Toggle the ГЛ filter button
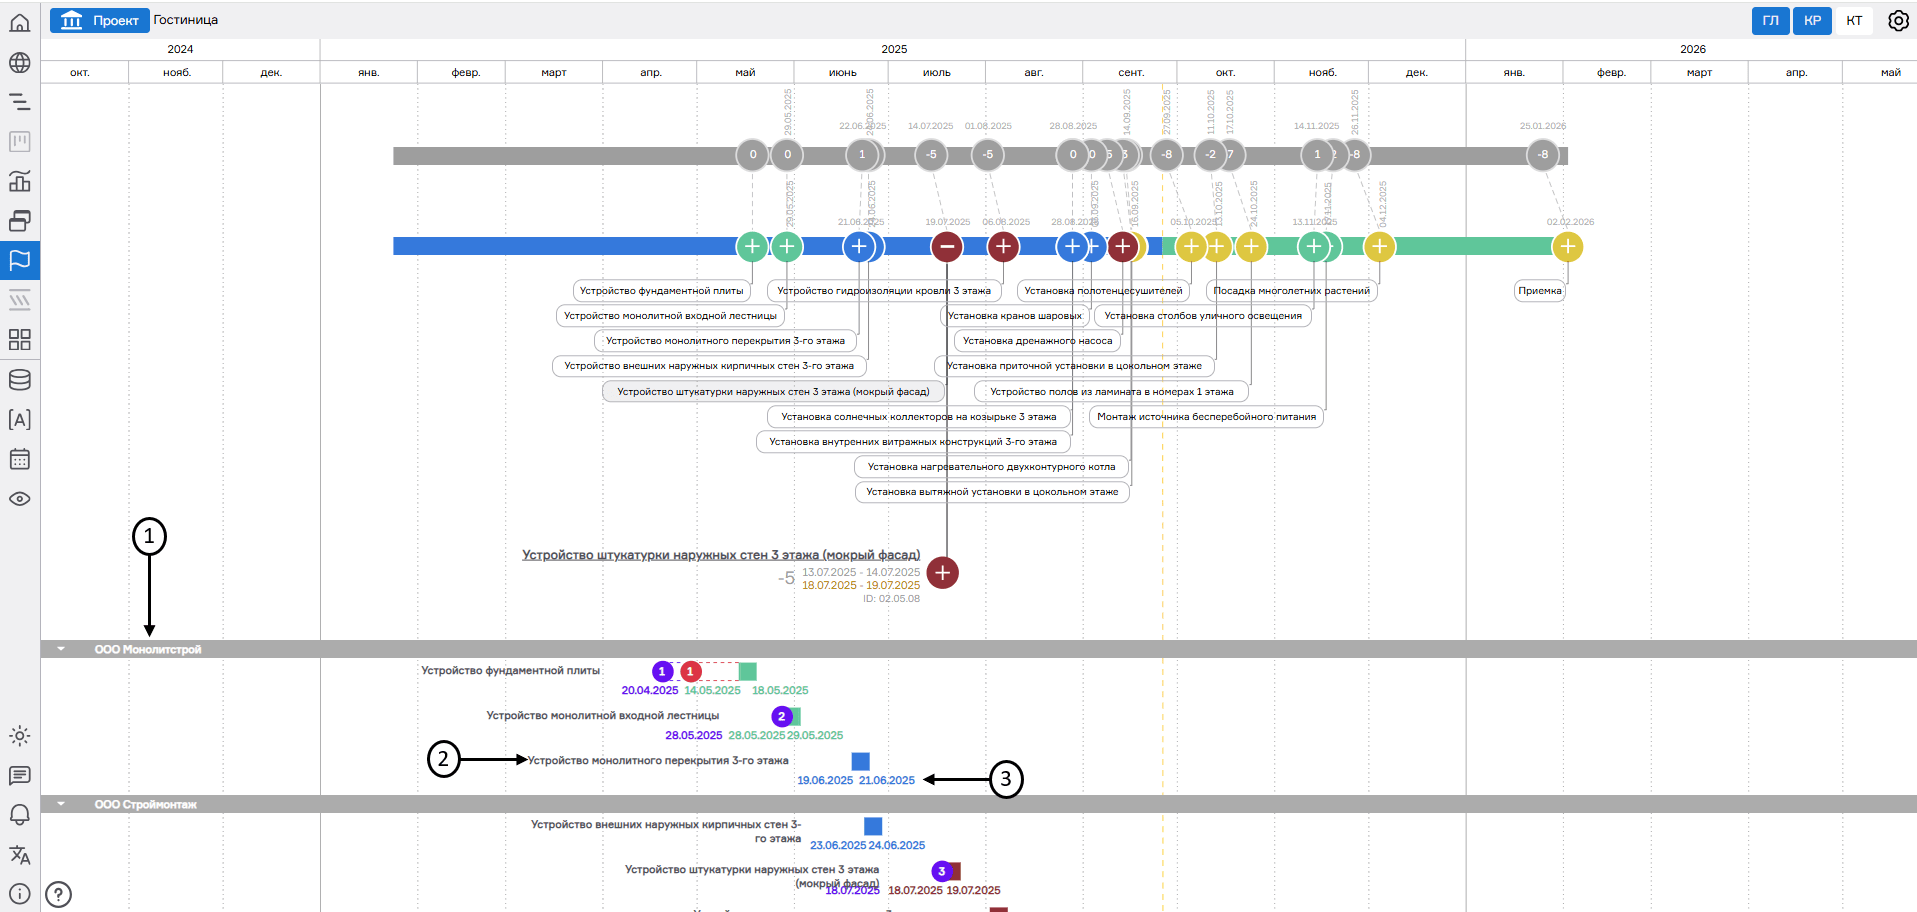 (1770, 21)
